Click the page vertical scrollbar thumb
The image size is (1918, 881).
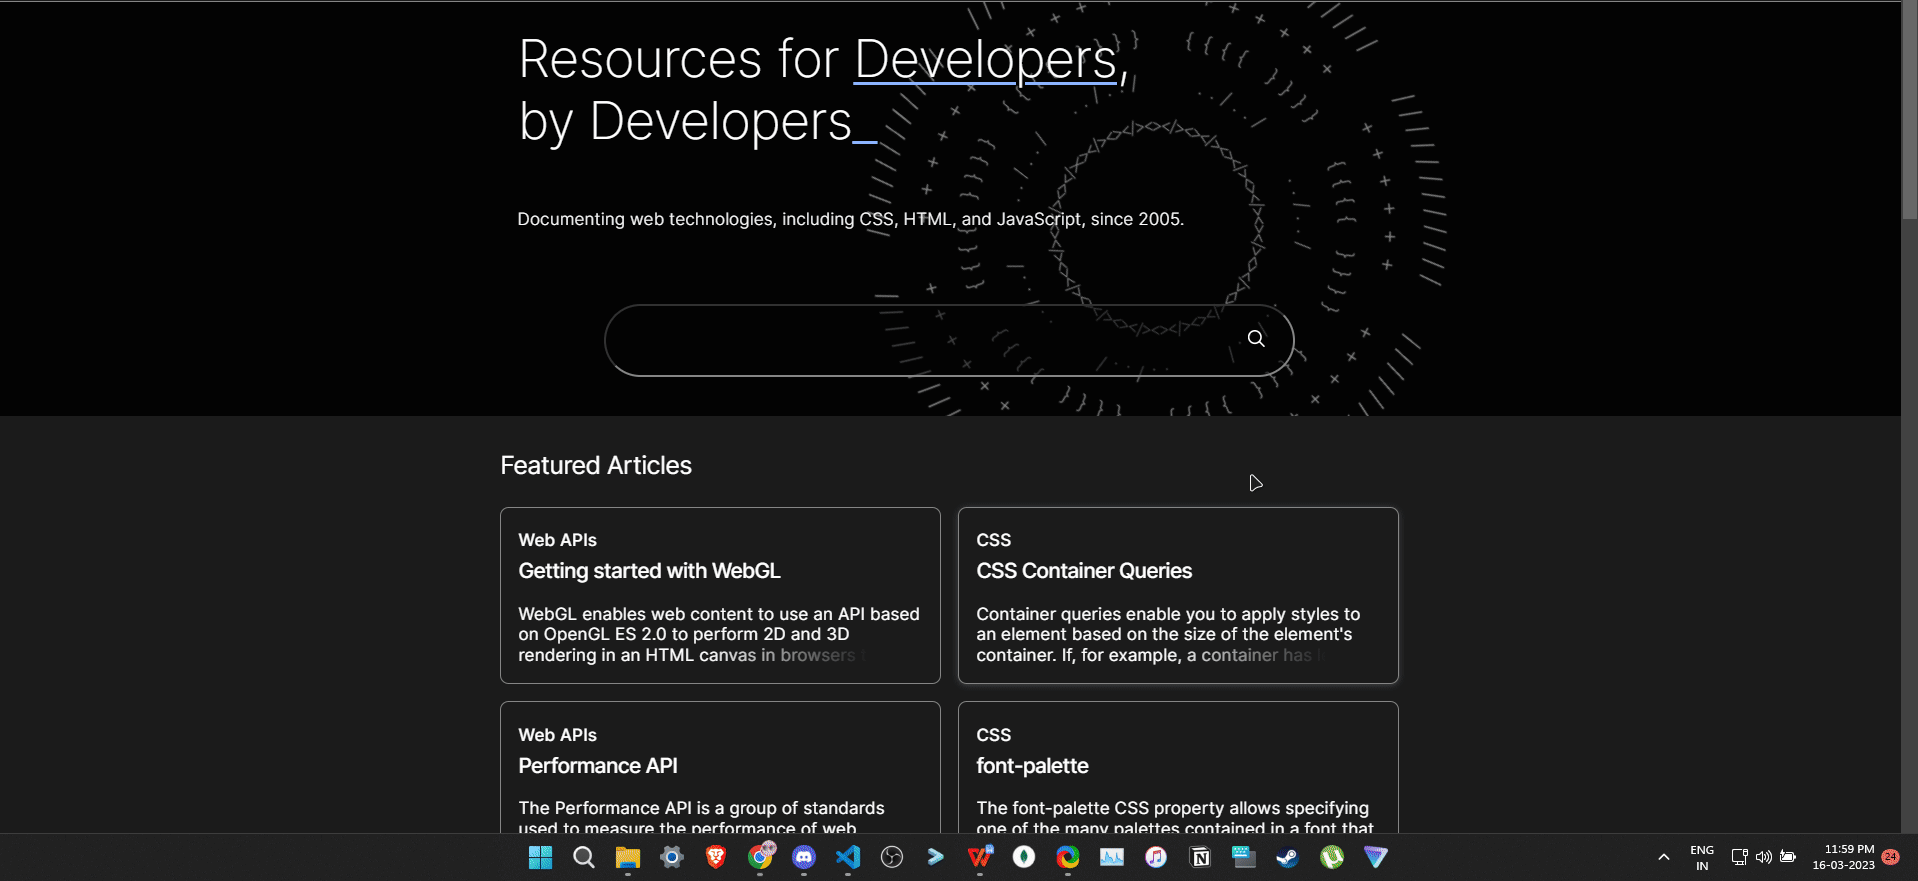(1909, 110)
